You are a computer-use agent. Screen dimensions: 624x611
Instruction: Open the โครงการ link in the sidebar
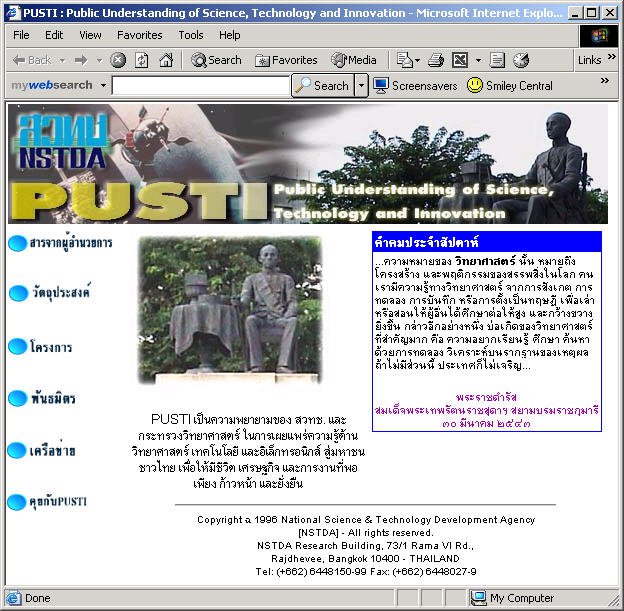coord(50,347)
